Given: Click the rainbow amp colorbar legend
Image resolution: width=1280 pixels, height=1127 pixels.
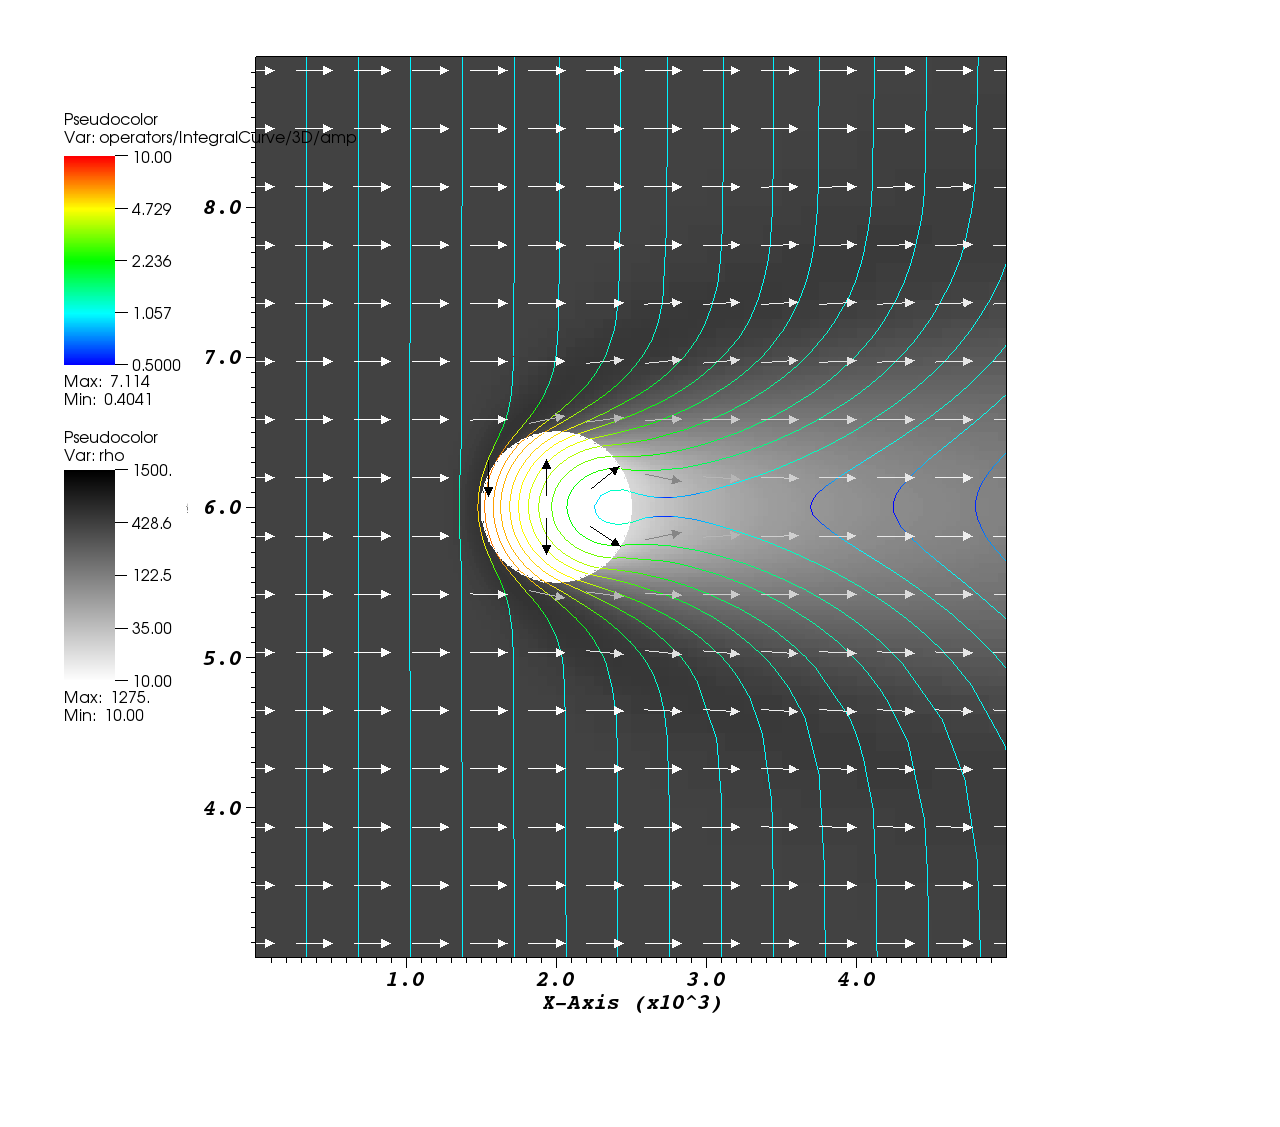Looking at the screenshot, I should pyautogui.click(x=89, y=260).
